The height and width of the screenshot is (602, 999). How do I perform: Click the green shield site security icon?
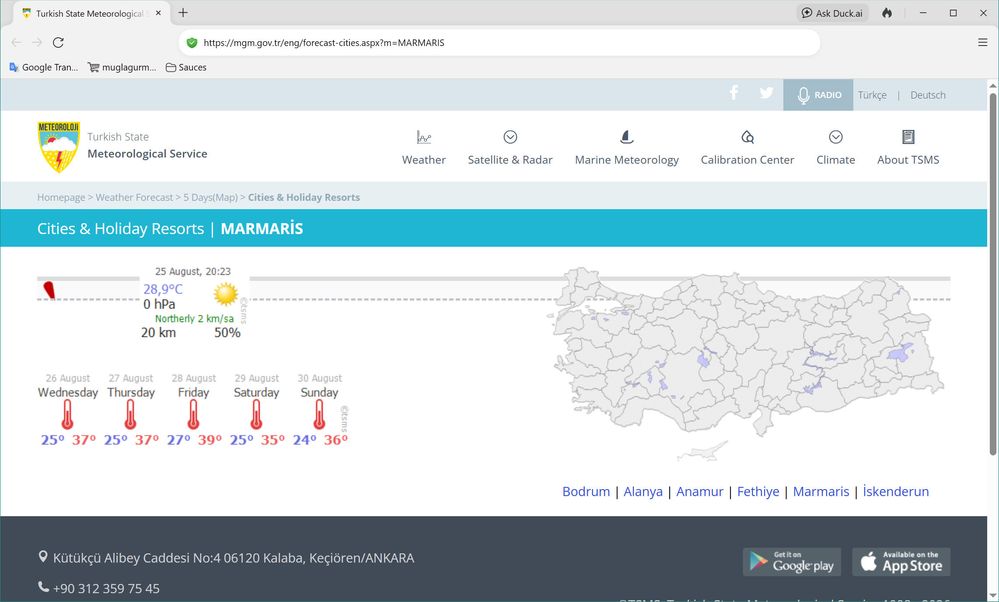[x=192, y=43]
